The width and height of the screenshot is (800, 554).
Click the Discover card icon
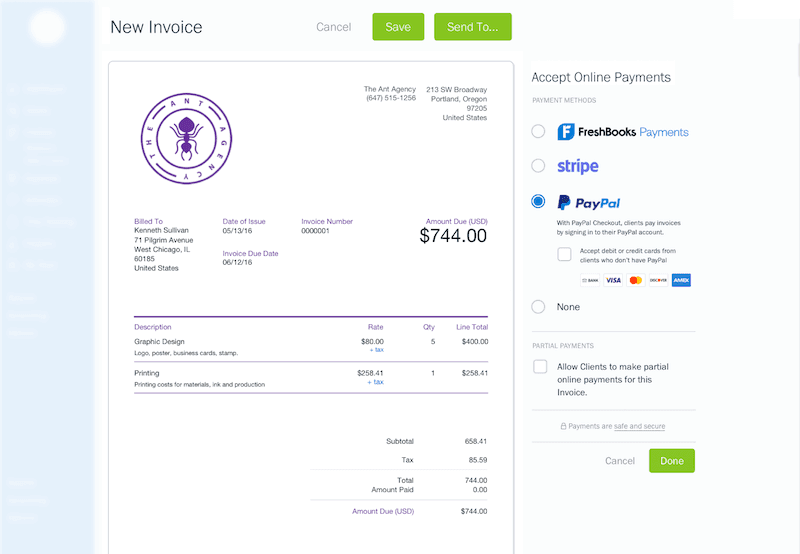[x=658, y=280]
